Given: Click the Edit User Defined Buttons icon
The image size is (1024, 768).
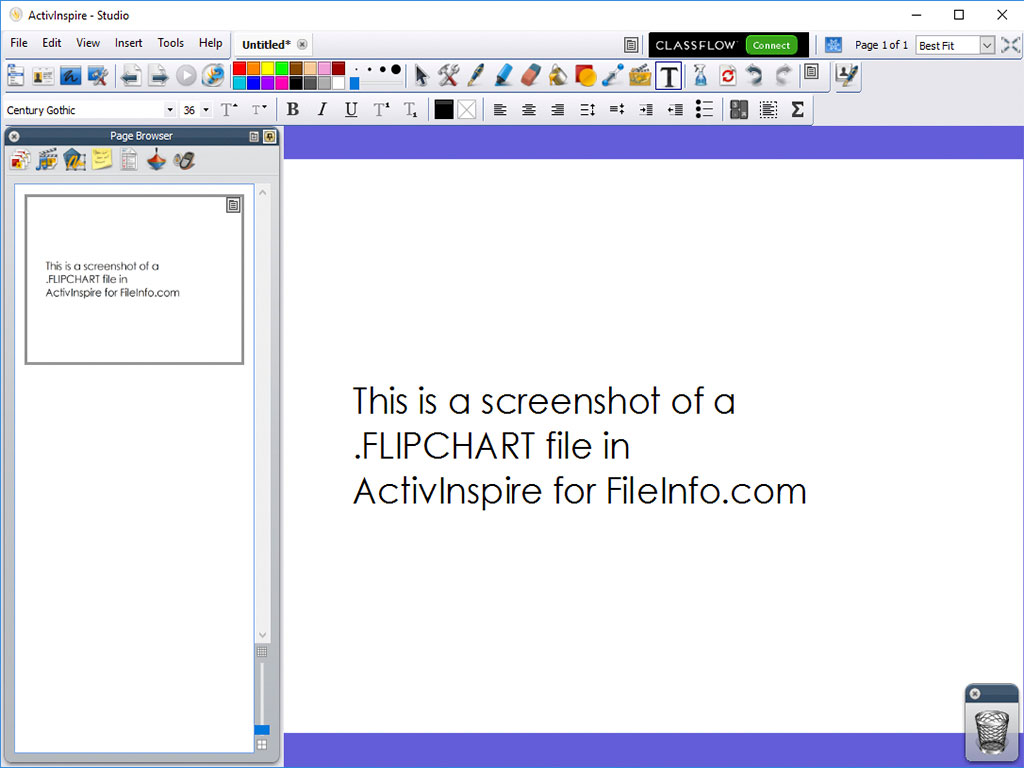Looking at the screenshot, I should pos(848,76).
